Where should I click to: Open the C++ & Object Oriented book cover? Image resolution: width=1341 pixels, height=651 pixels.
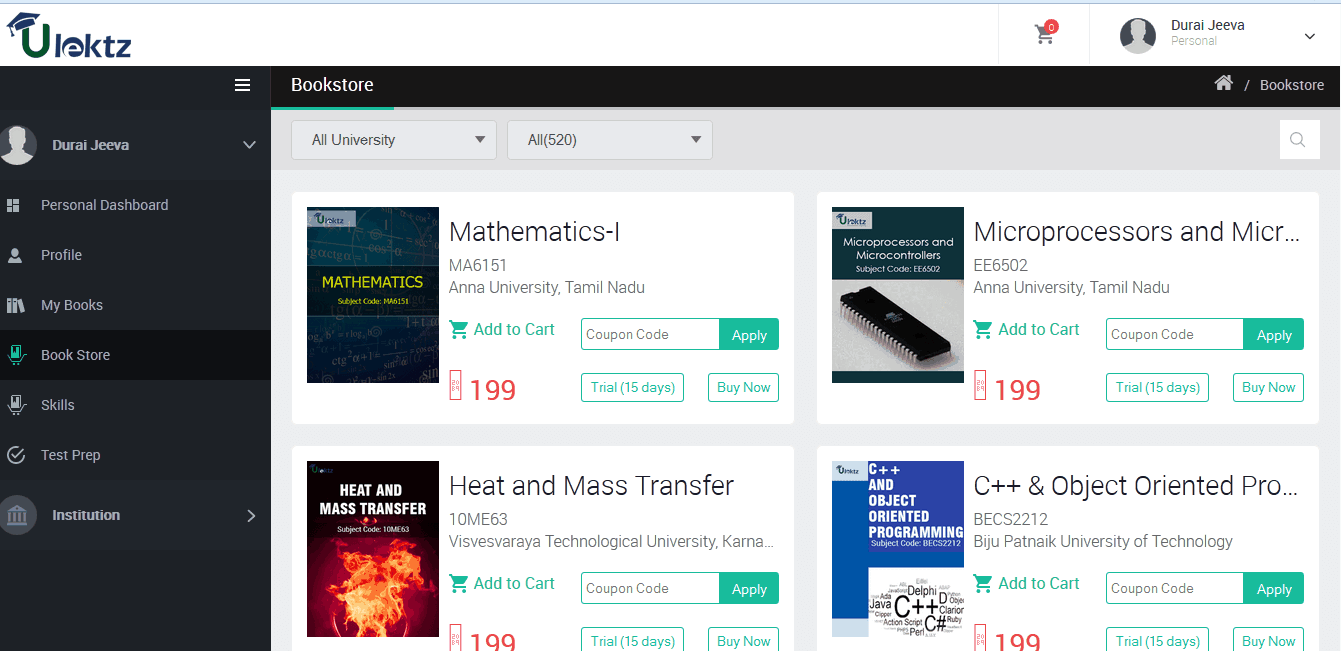pyautogui.click(x=897, y=548)
